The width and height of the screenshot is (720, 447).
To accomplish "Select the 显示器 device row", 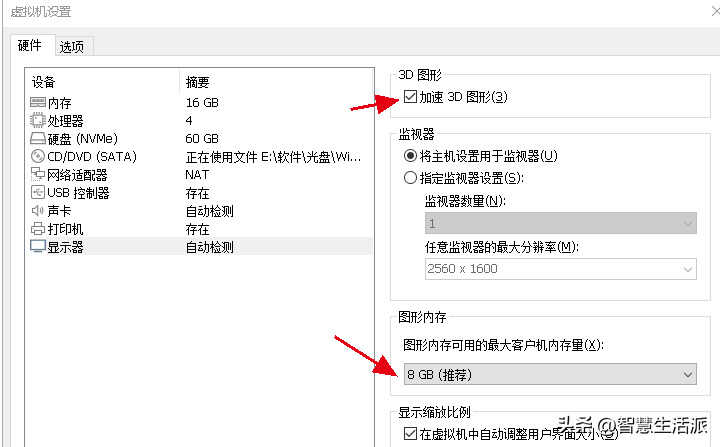I will (x=200, y=247).
